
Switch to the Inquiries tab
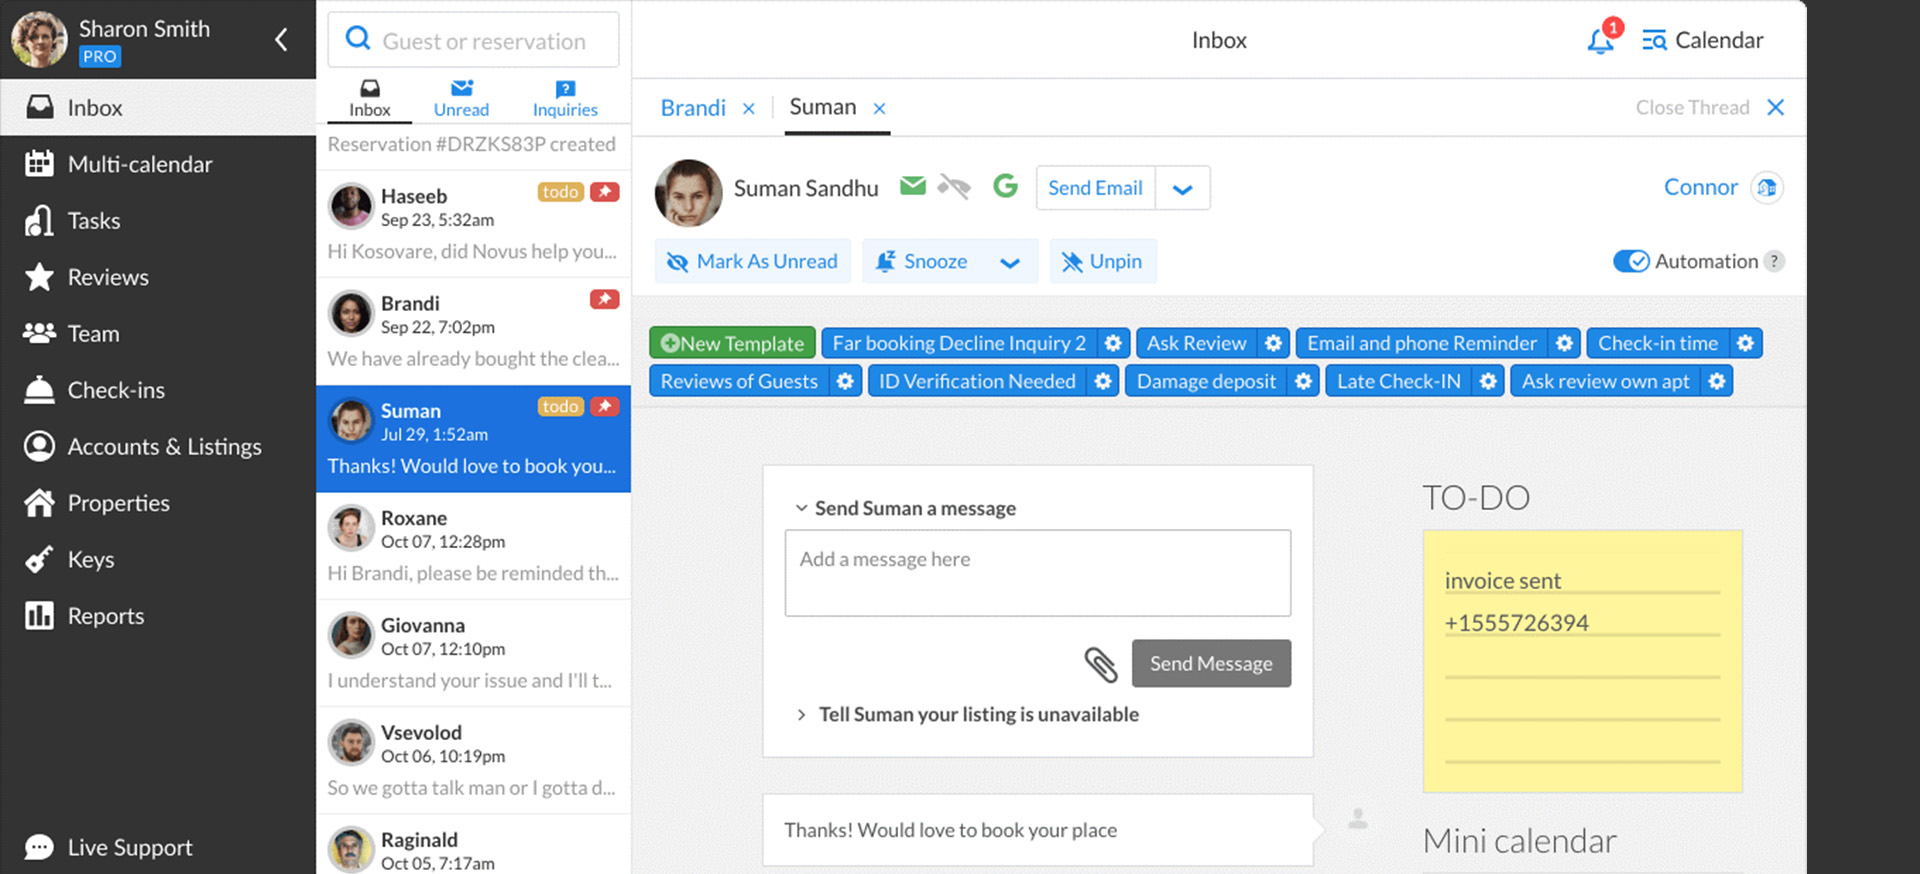[565, 98]
